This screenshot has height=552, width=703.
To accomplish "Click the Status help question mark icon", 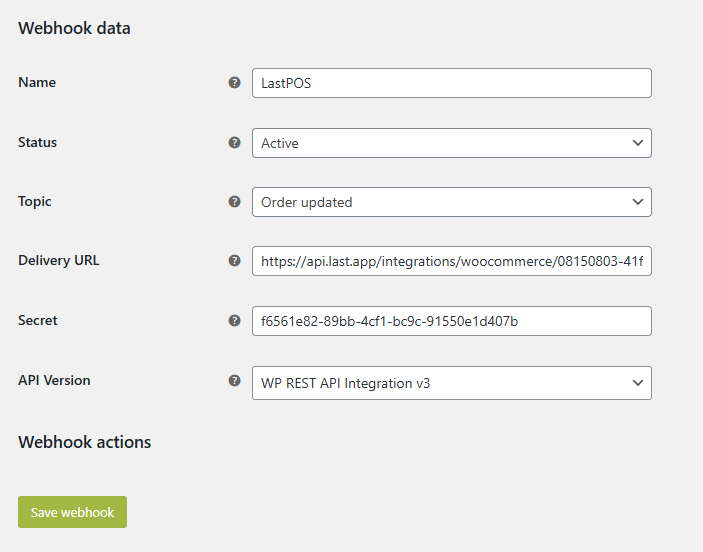I will tap(234, 143).
